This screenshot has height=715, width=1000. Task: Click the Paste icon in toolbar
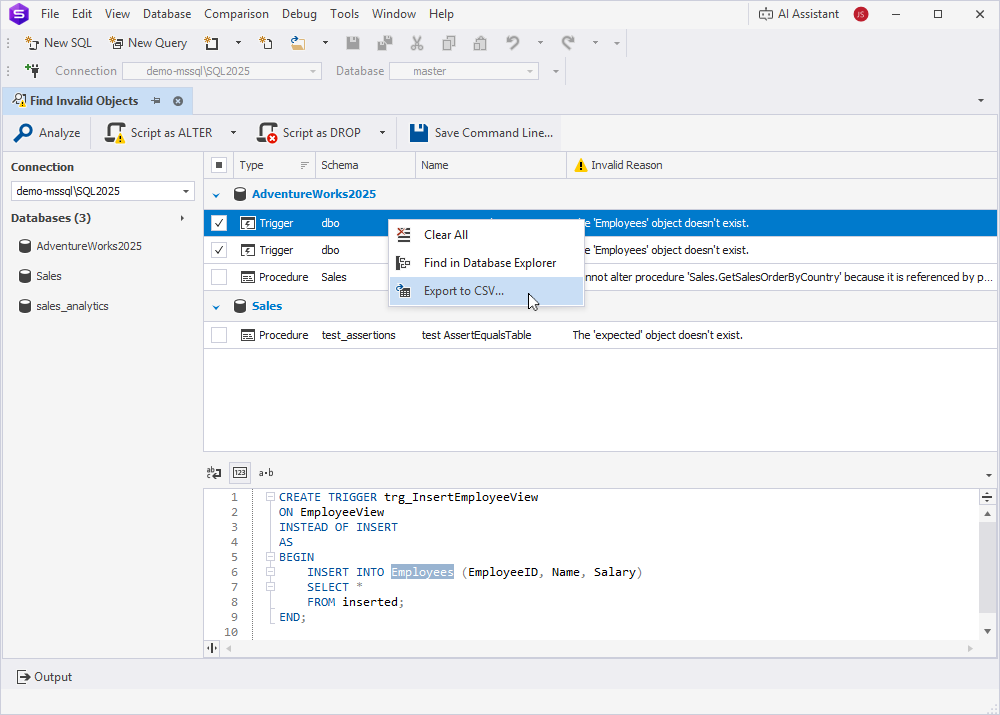480,43
